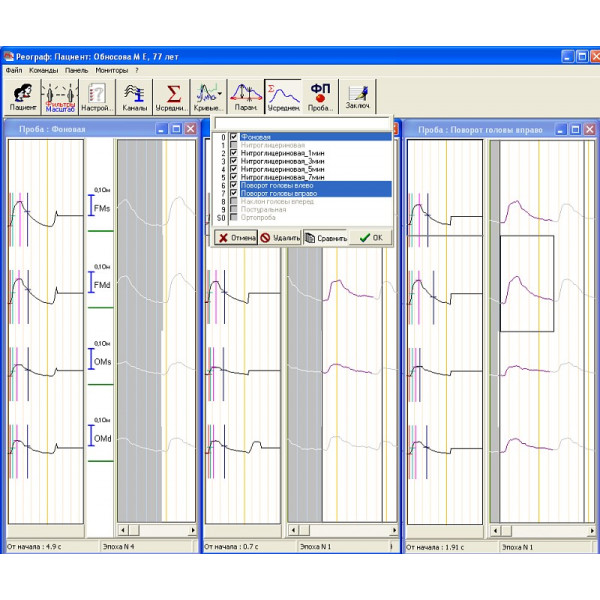
Task: Open the Мониторы menu
Action: (x=111, y=70)
